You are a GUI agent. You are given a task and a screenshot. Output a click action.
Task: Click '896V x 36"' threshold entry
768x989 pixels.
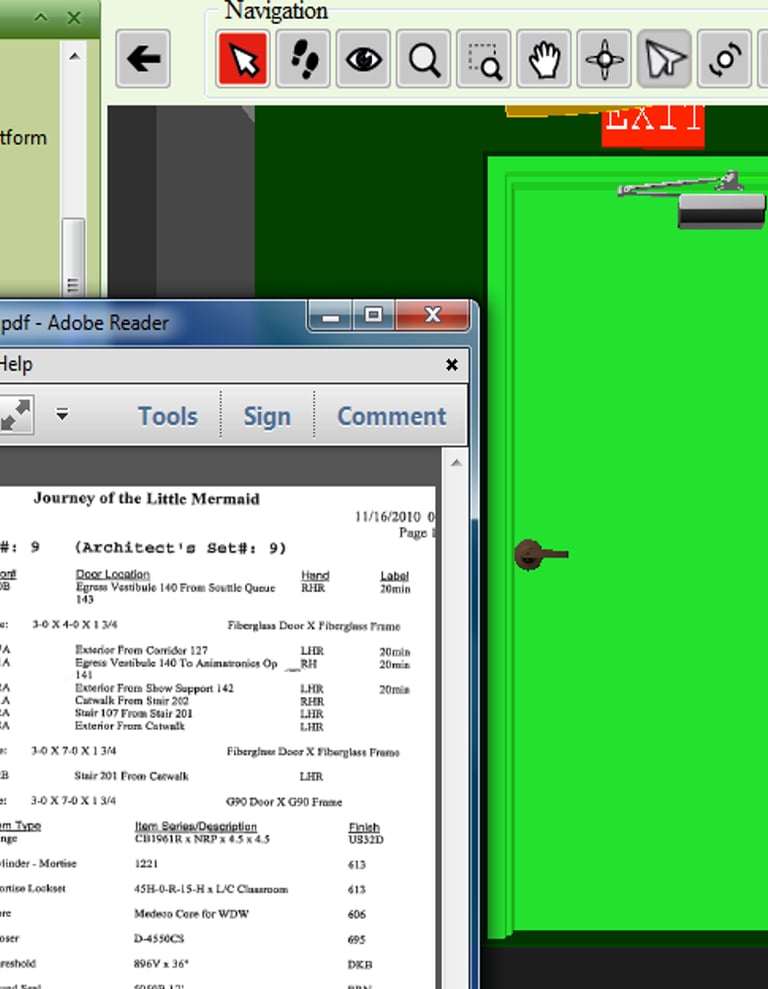(161, 964)
